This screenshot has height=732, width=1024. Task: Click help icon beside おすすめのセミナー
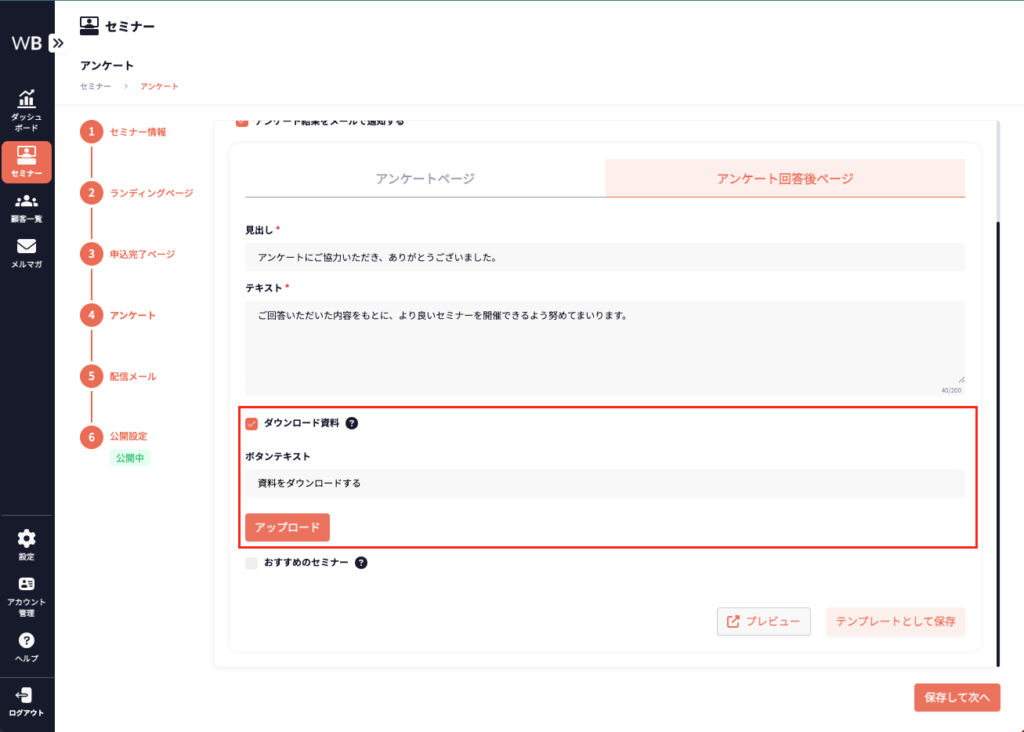click(x=361, y=563)
